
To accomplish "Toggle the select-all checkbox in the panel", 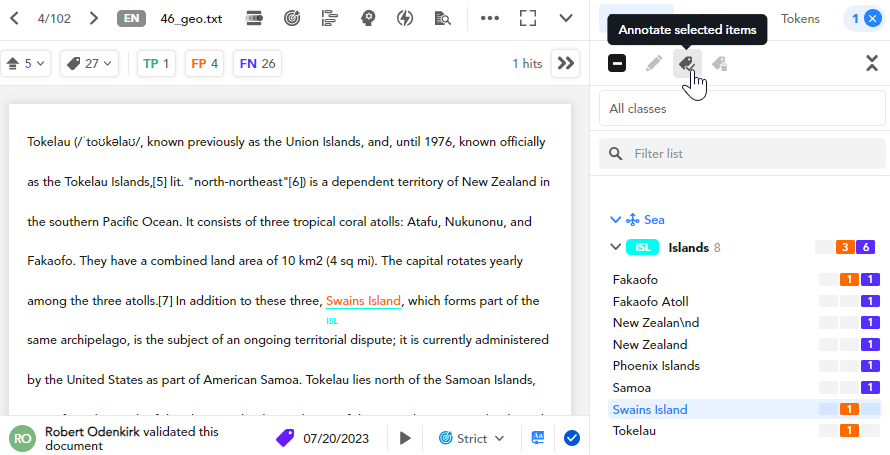I will coord(617,64).
